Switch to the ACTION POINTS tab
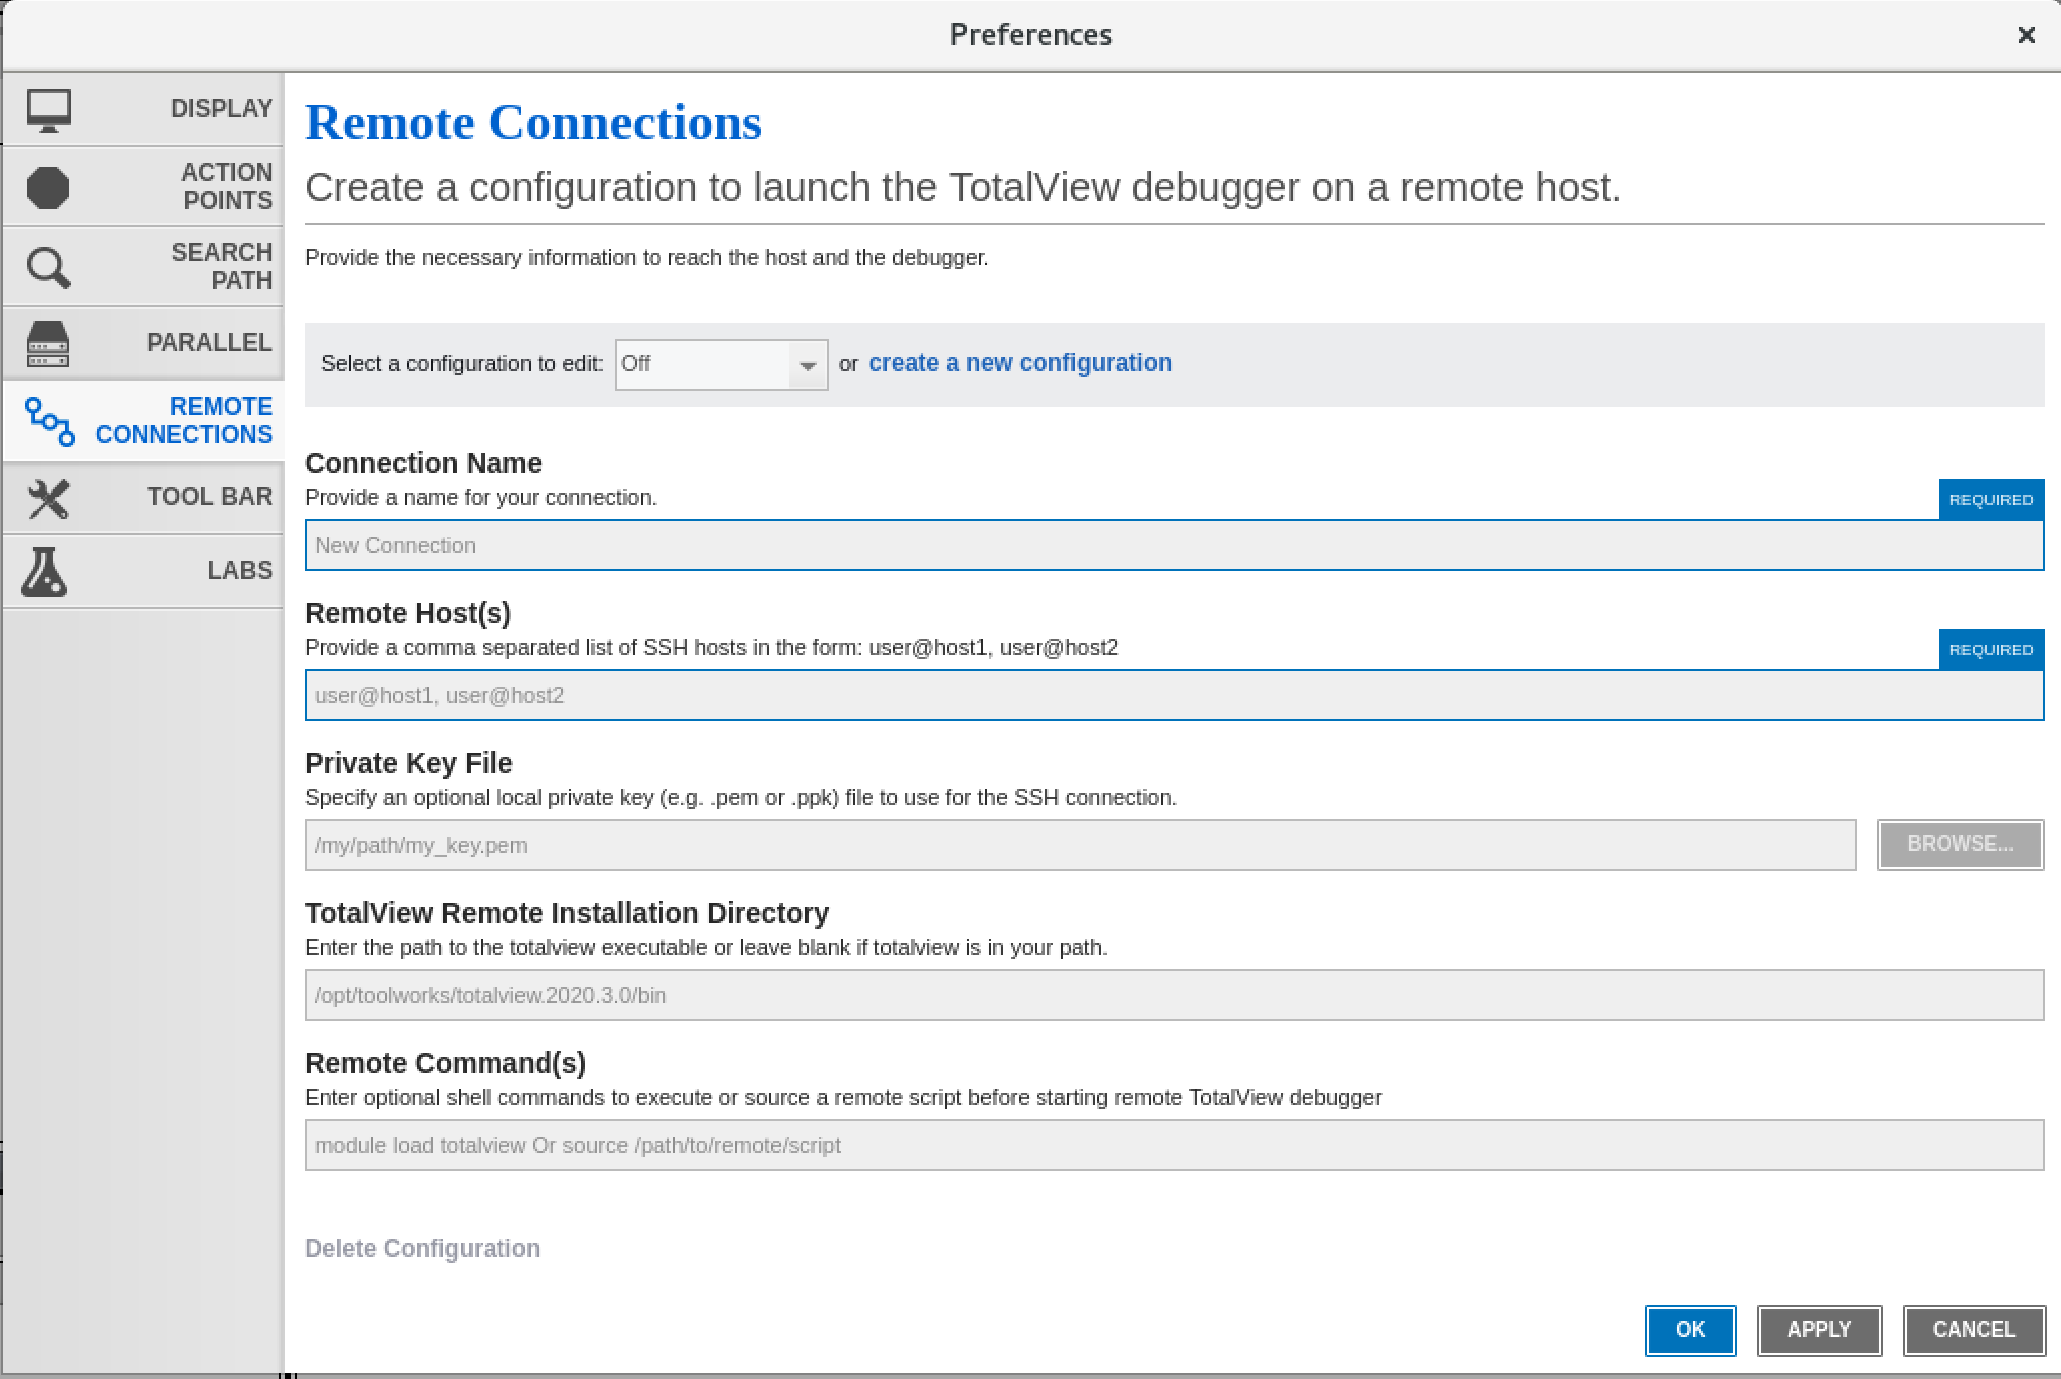 click(144, 187)
